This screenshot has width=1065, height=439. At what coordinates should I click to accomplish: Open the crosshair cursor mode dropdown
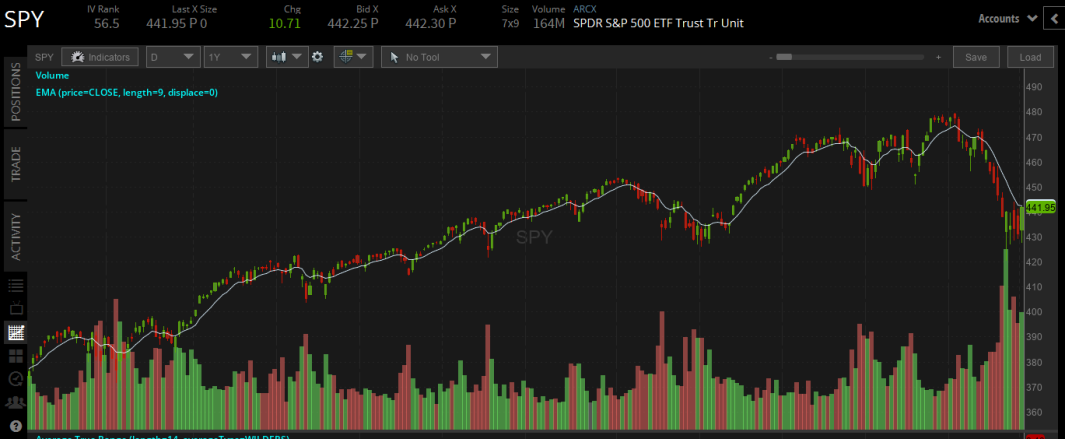tap(353, 57)
